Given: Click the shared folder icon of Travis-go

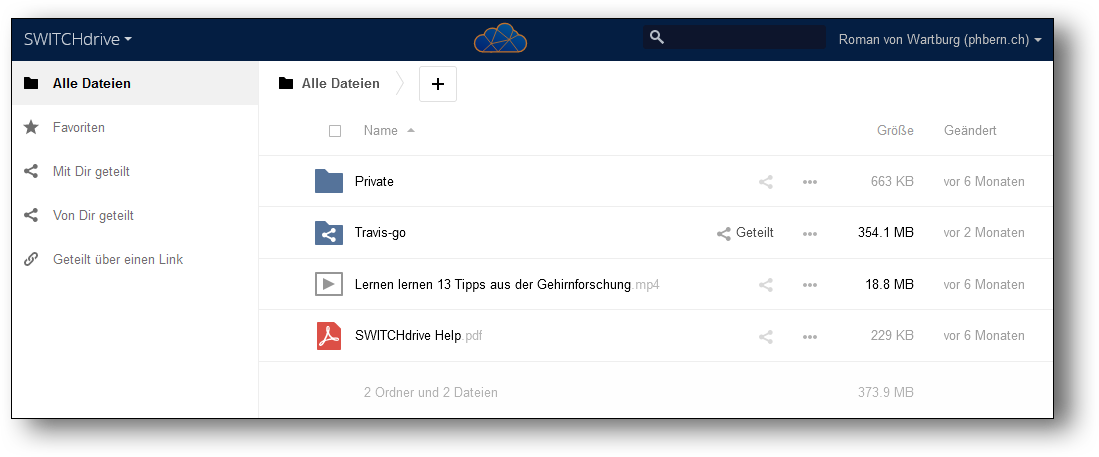Looking at the screenshot, I should tap(329, 233).
